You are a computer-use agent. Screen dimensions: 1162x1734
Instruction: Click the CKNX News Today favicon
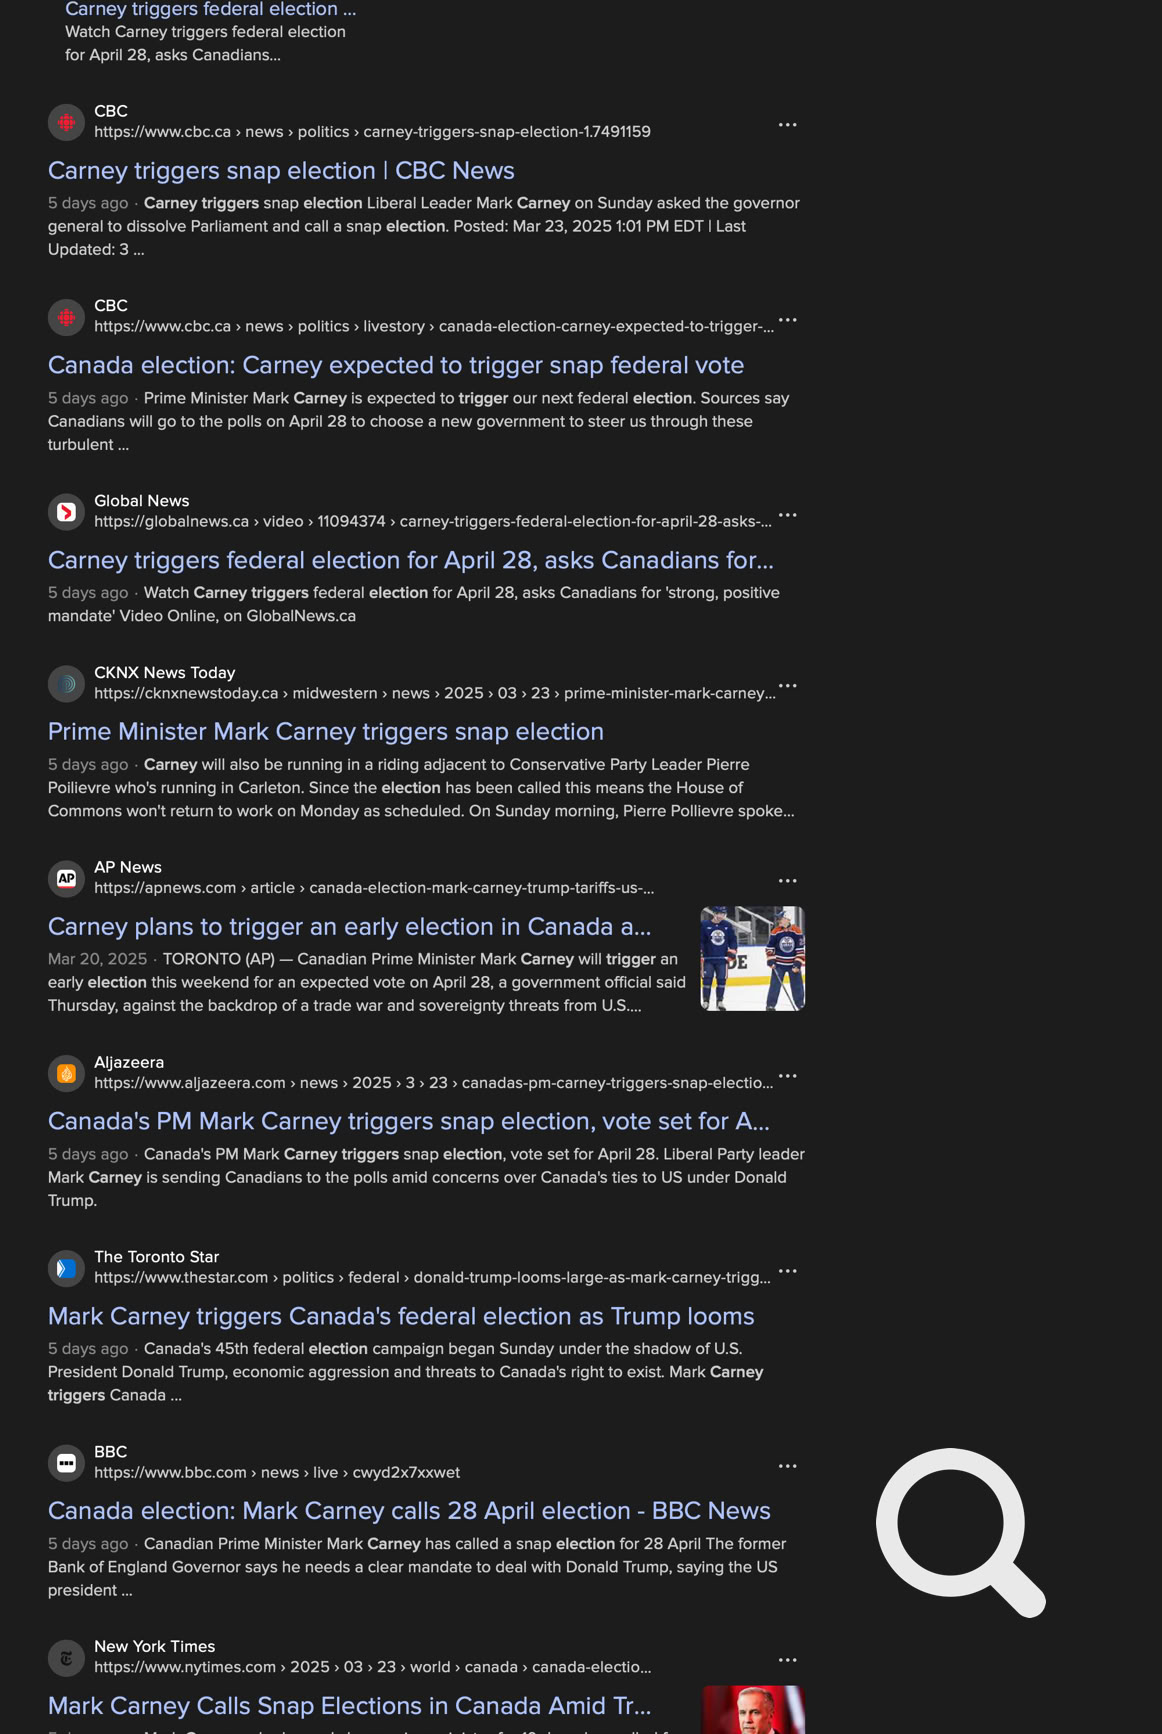tap(66, 684)
